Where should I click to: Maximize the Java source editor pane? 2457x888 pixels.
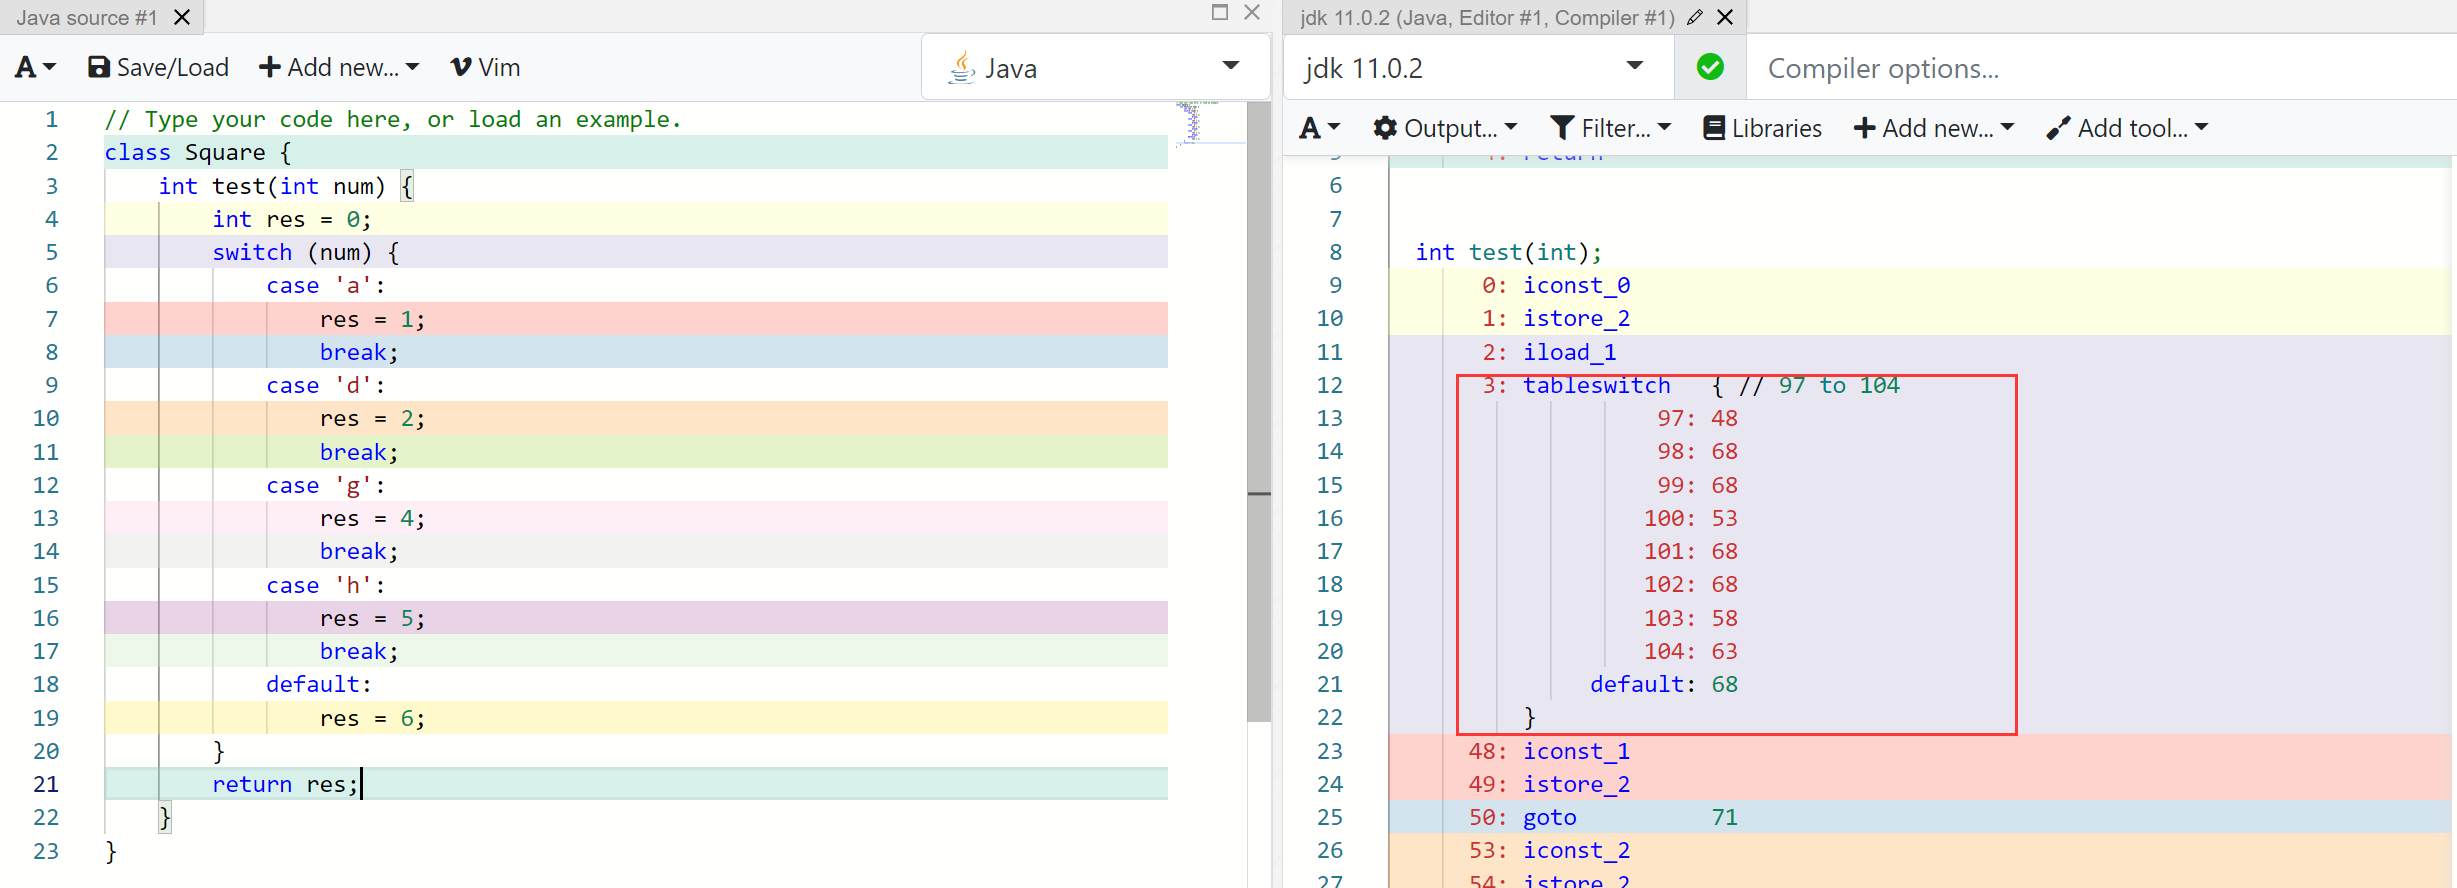pyautogui.click(x=1219, y=12)
